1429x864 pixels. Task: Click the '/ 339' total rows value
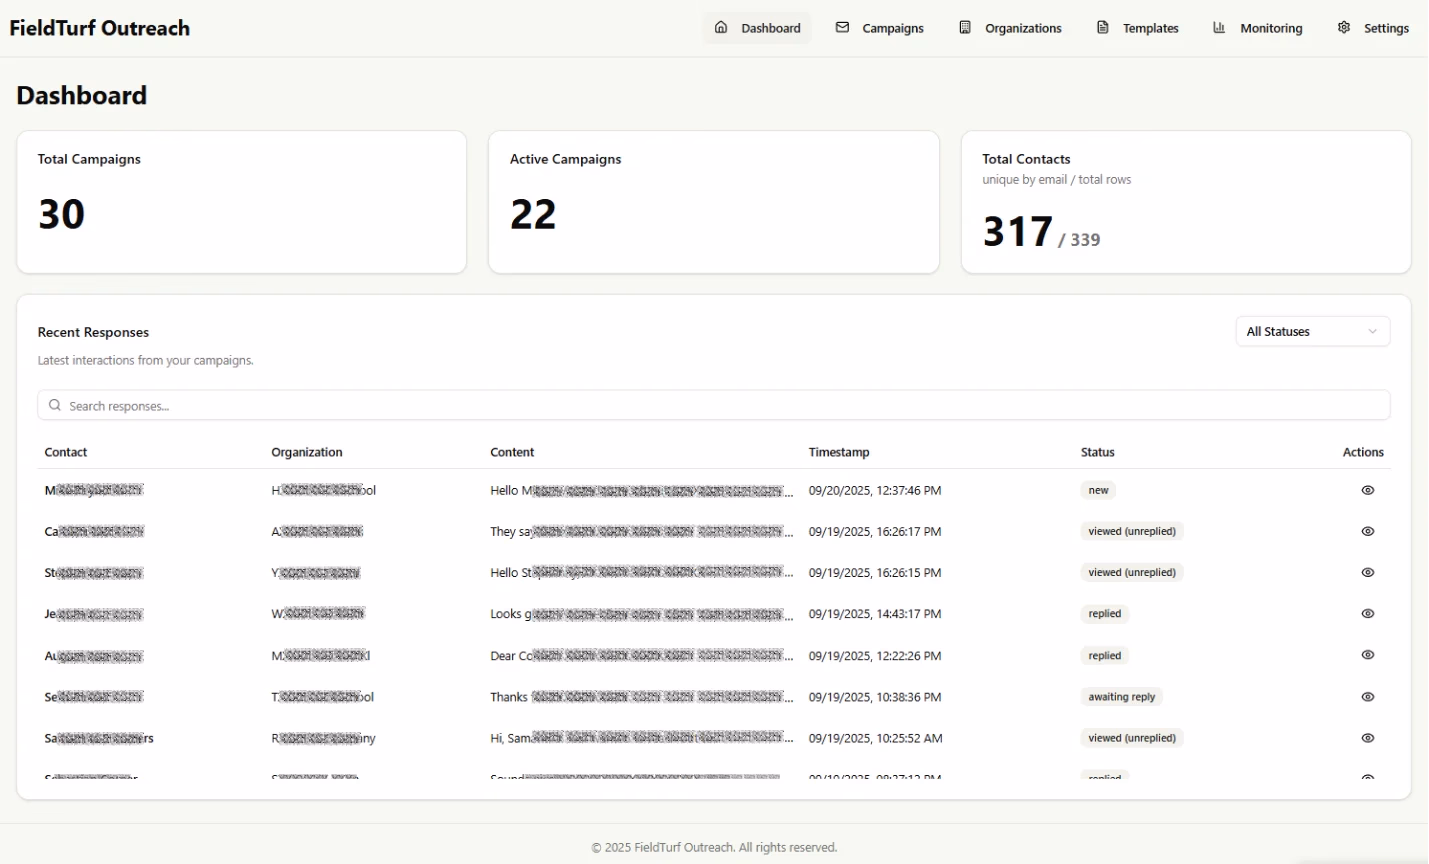click(1079, 240)
